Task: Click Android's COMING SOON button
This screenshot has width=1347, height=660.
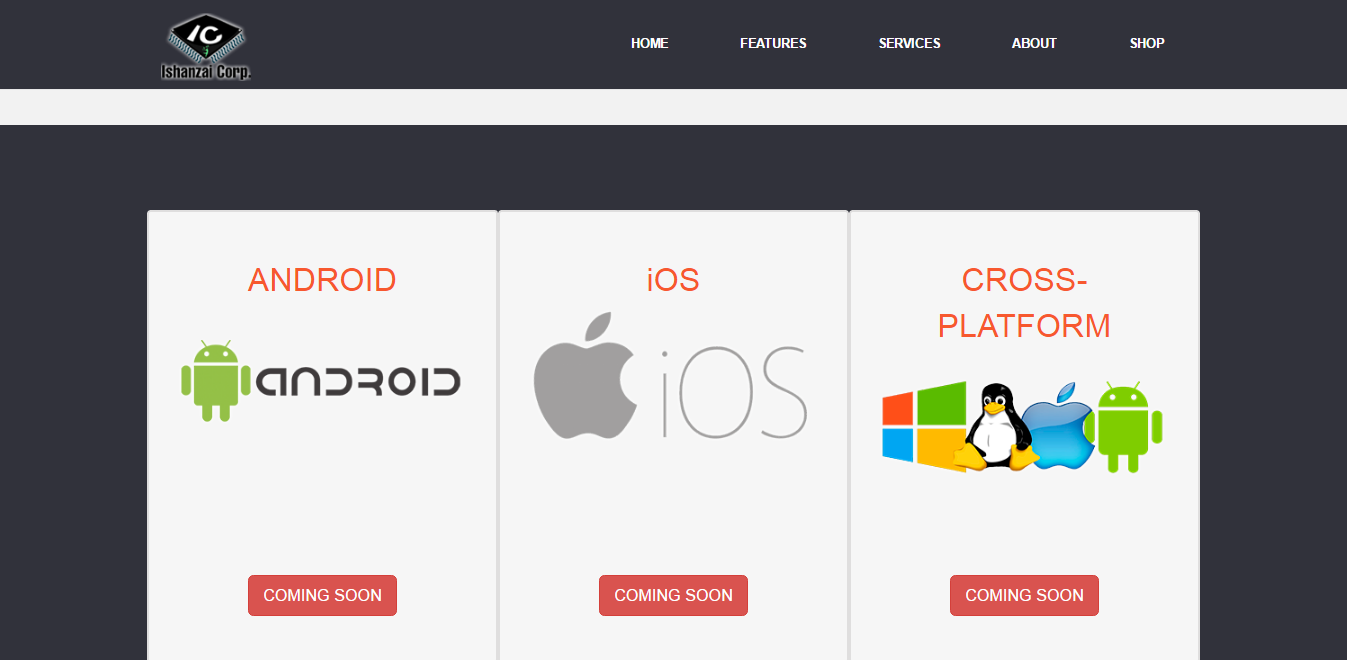Action: point(322,595)
